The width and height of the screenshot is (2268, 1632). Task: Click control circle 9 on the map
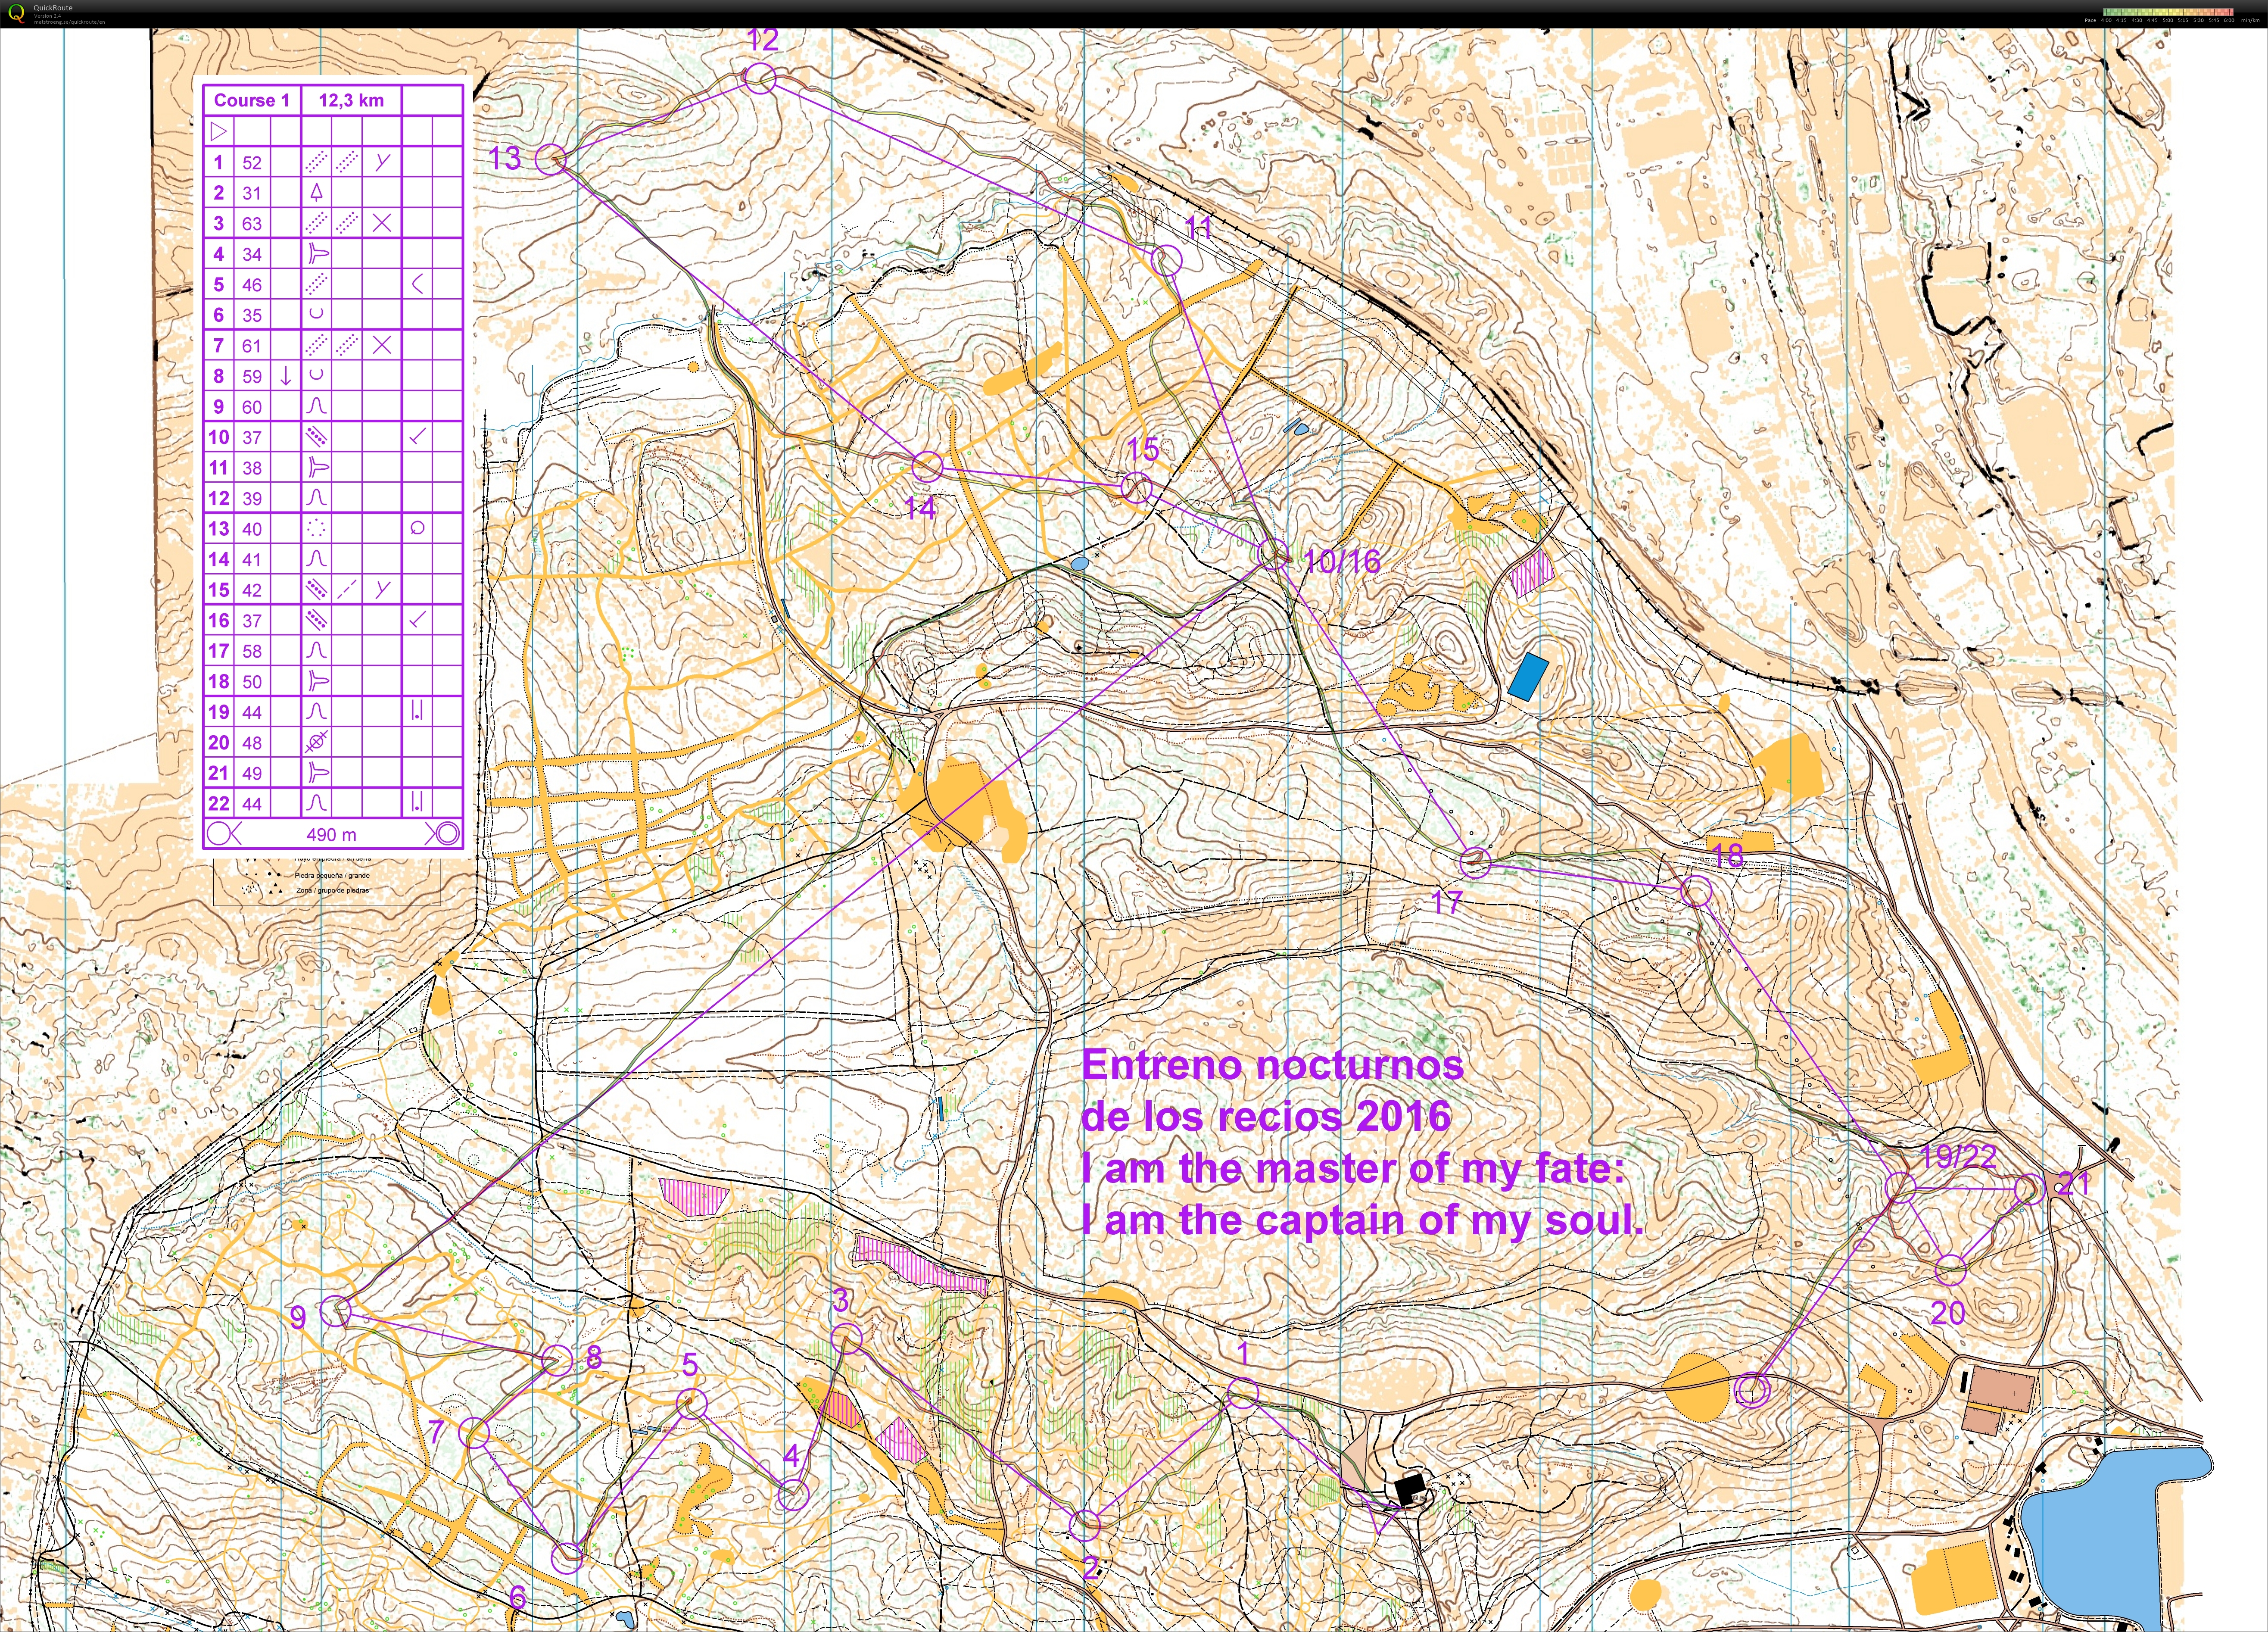[336, 1311]
